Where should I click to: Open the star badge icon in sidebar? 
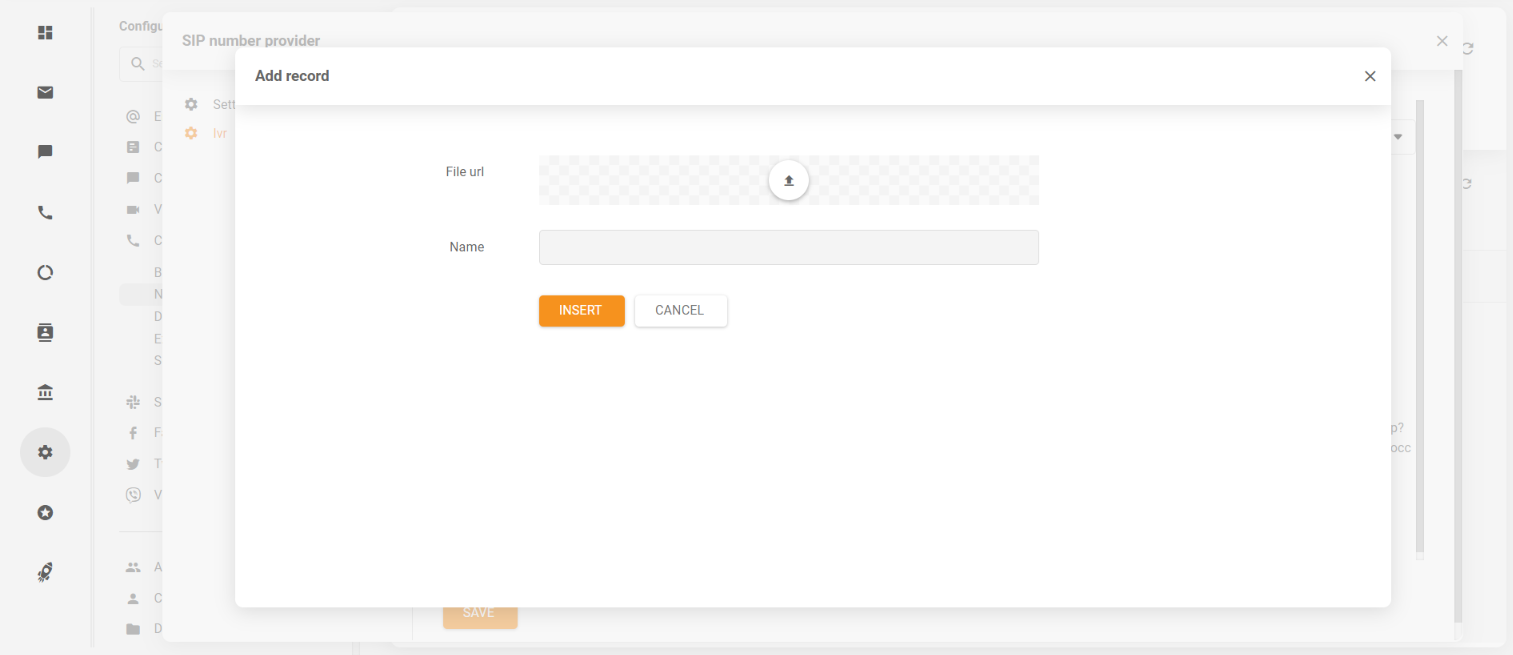(45, 512)
